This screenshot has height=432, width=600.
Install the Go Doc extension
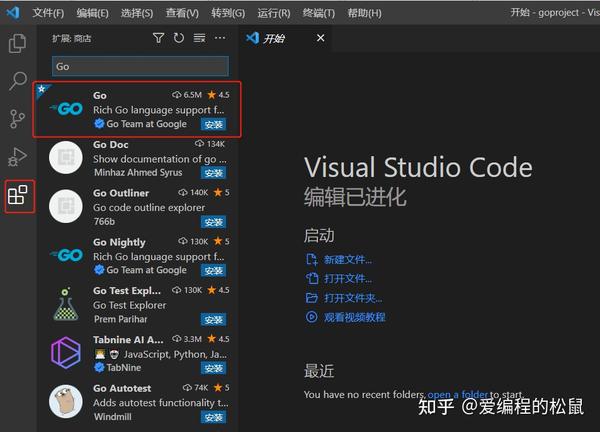point(213,173)
